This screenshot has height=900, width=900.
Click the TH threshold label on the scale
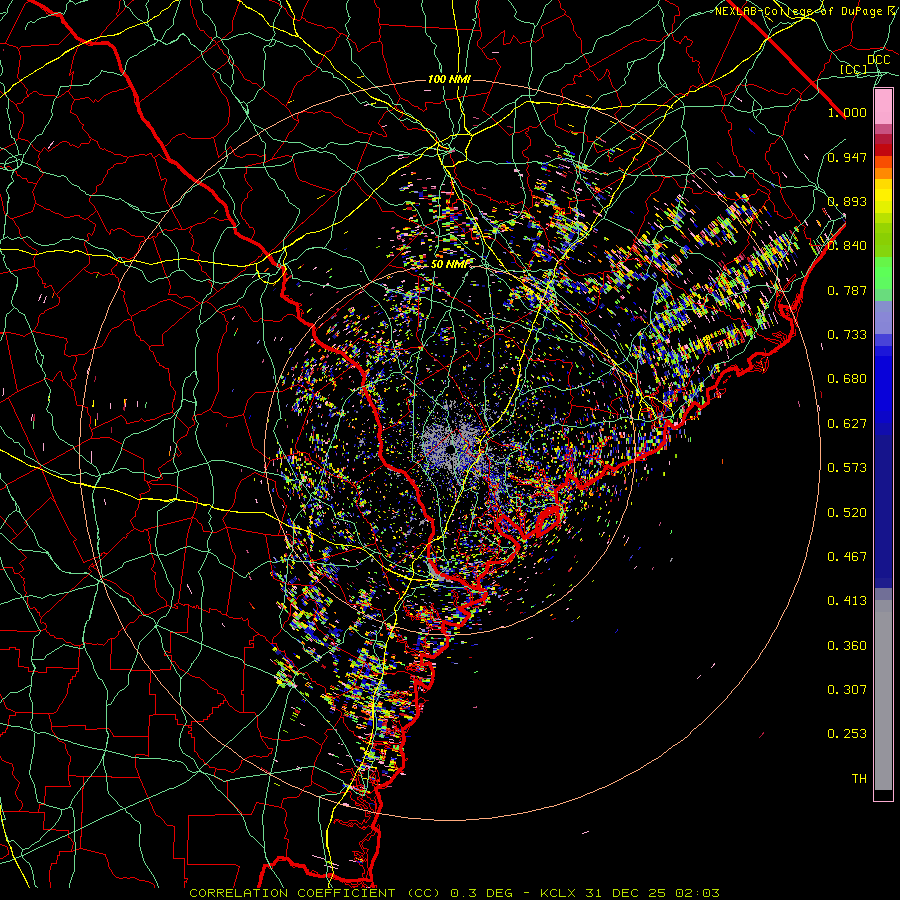[859, 779]
